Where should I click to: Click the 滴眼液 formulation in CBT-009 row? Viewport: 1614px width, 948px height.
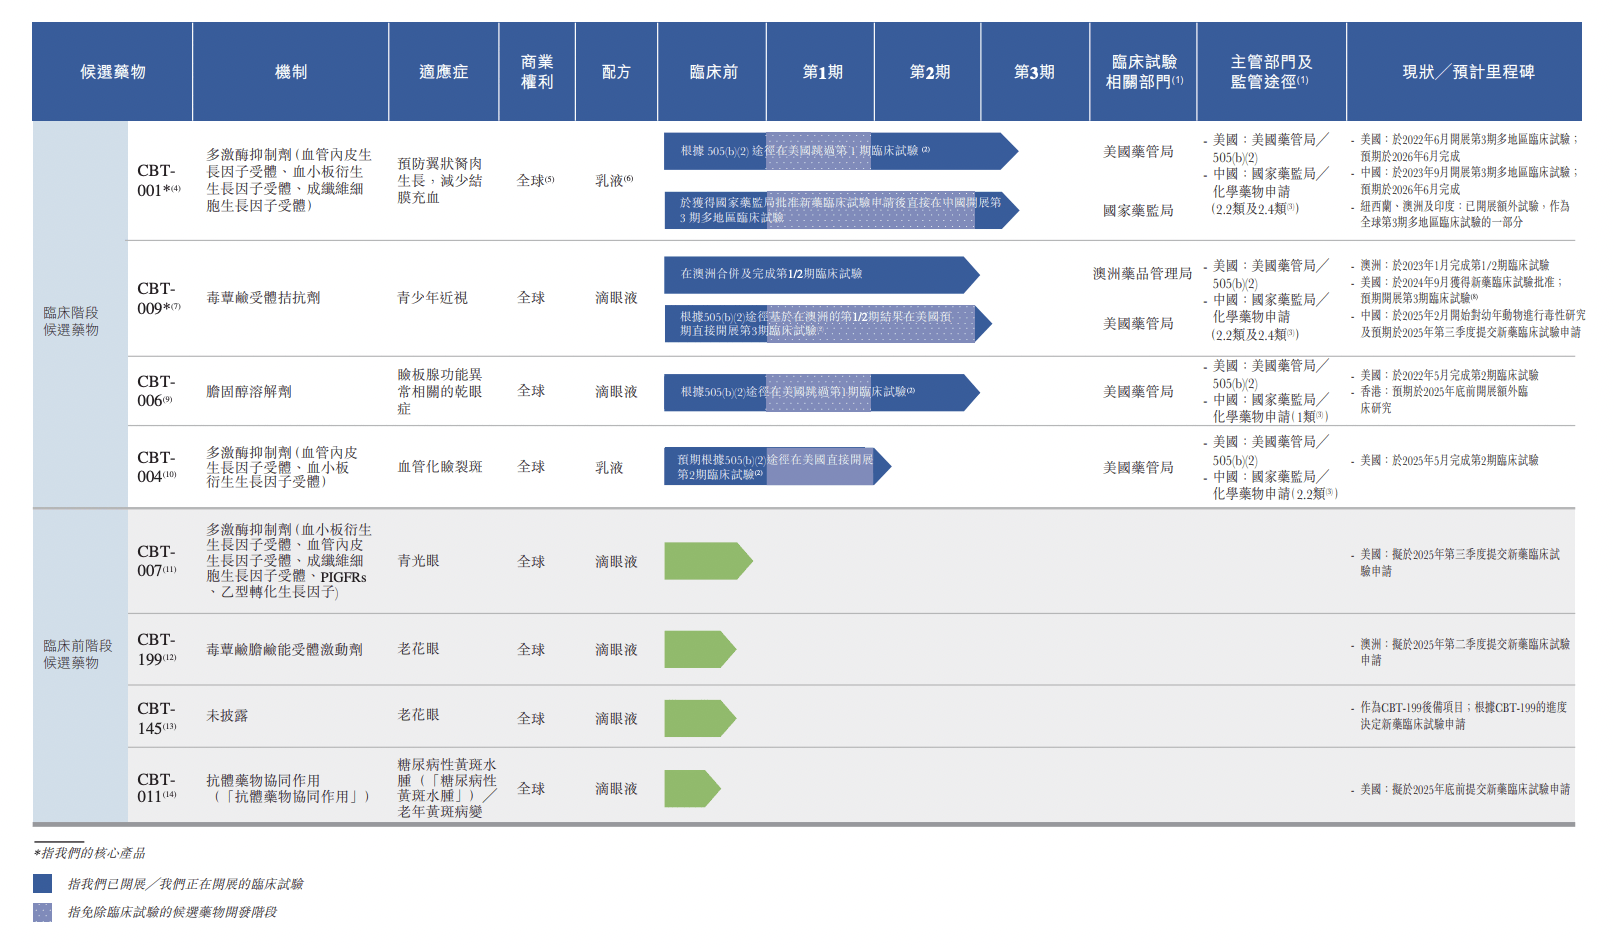click(x=616, y=298)
